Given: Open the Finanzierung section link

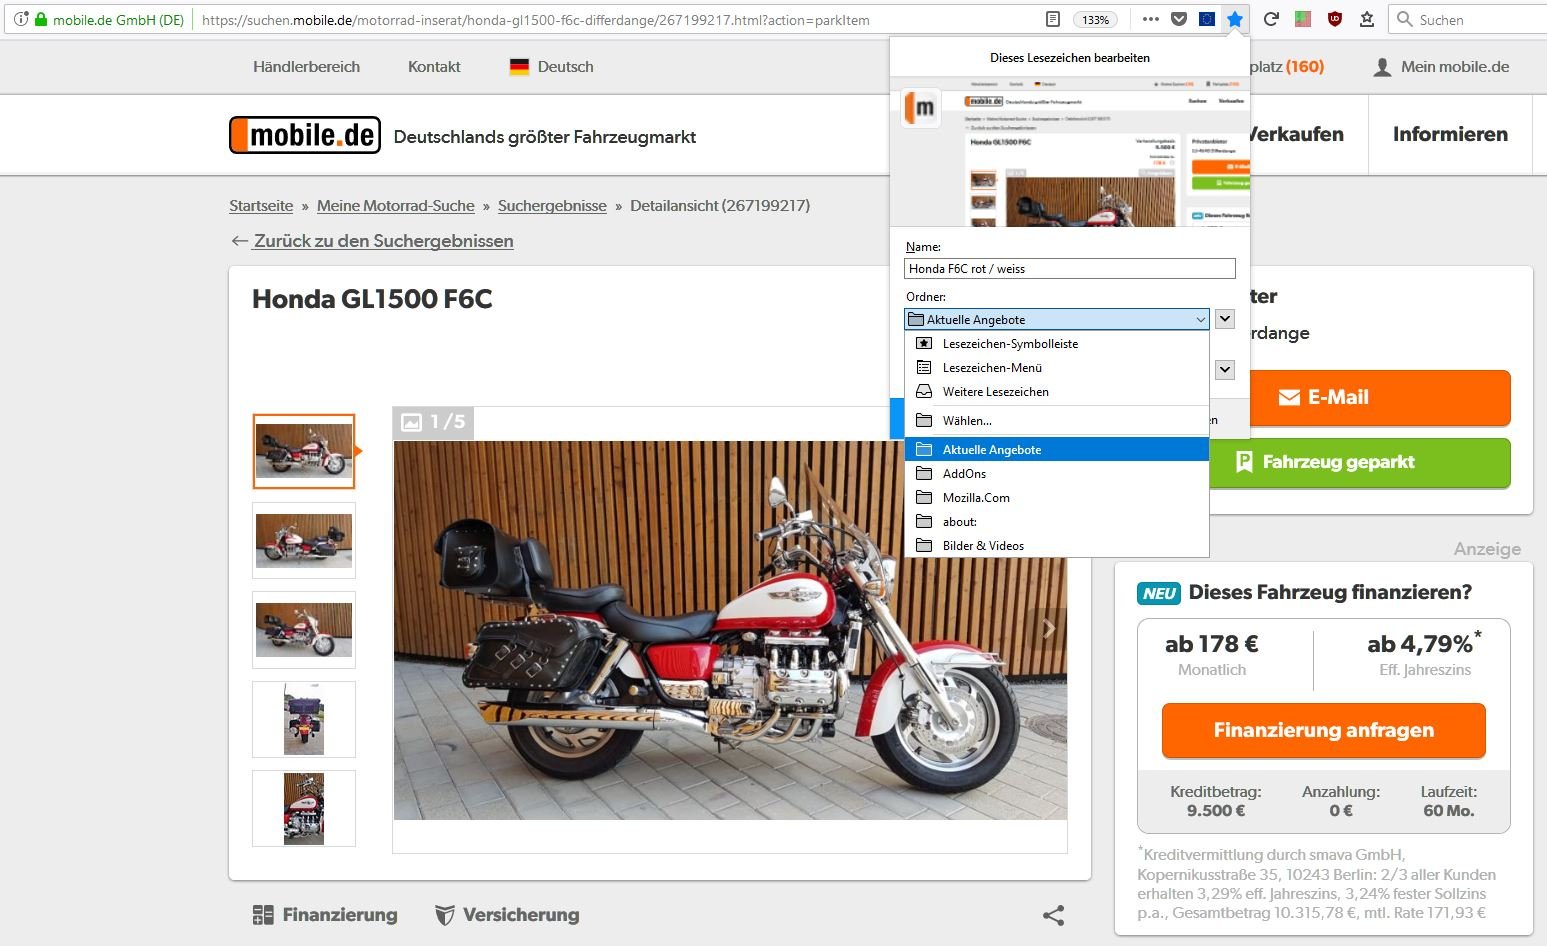Looking at the screenshot, I should pyautogui.click(x=325, y=915).
